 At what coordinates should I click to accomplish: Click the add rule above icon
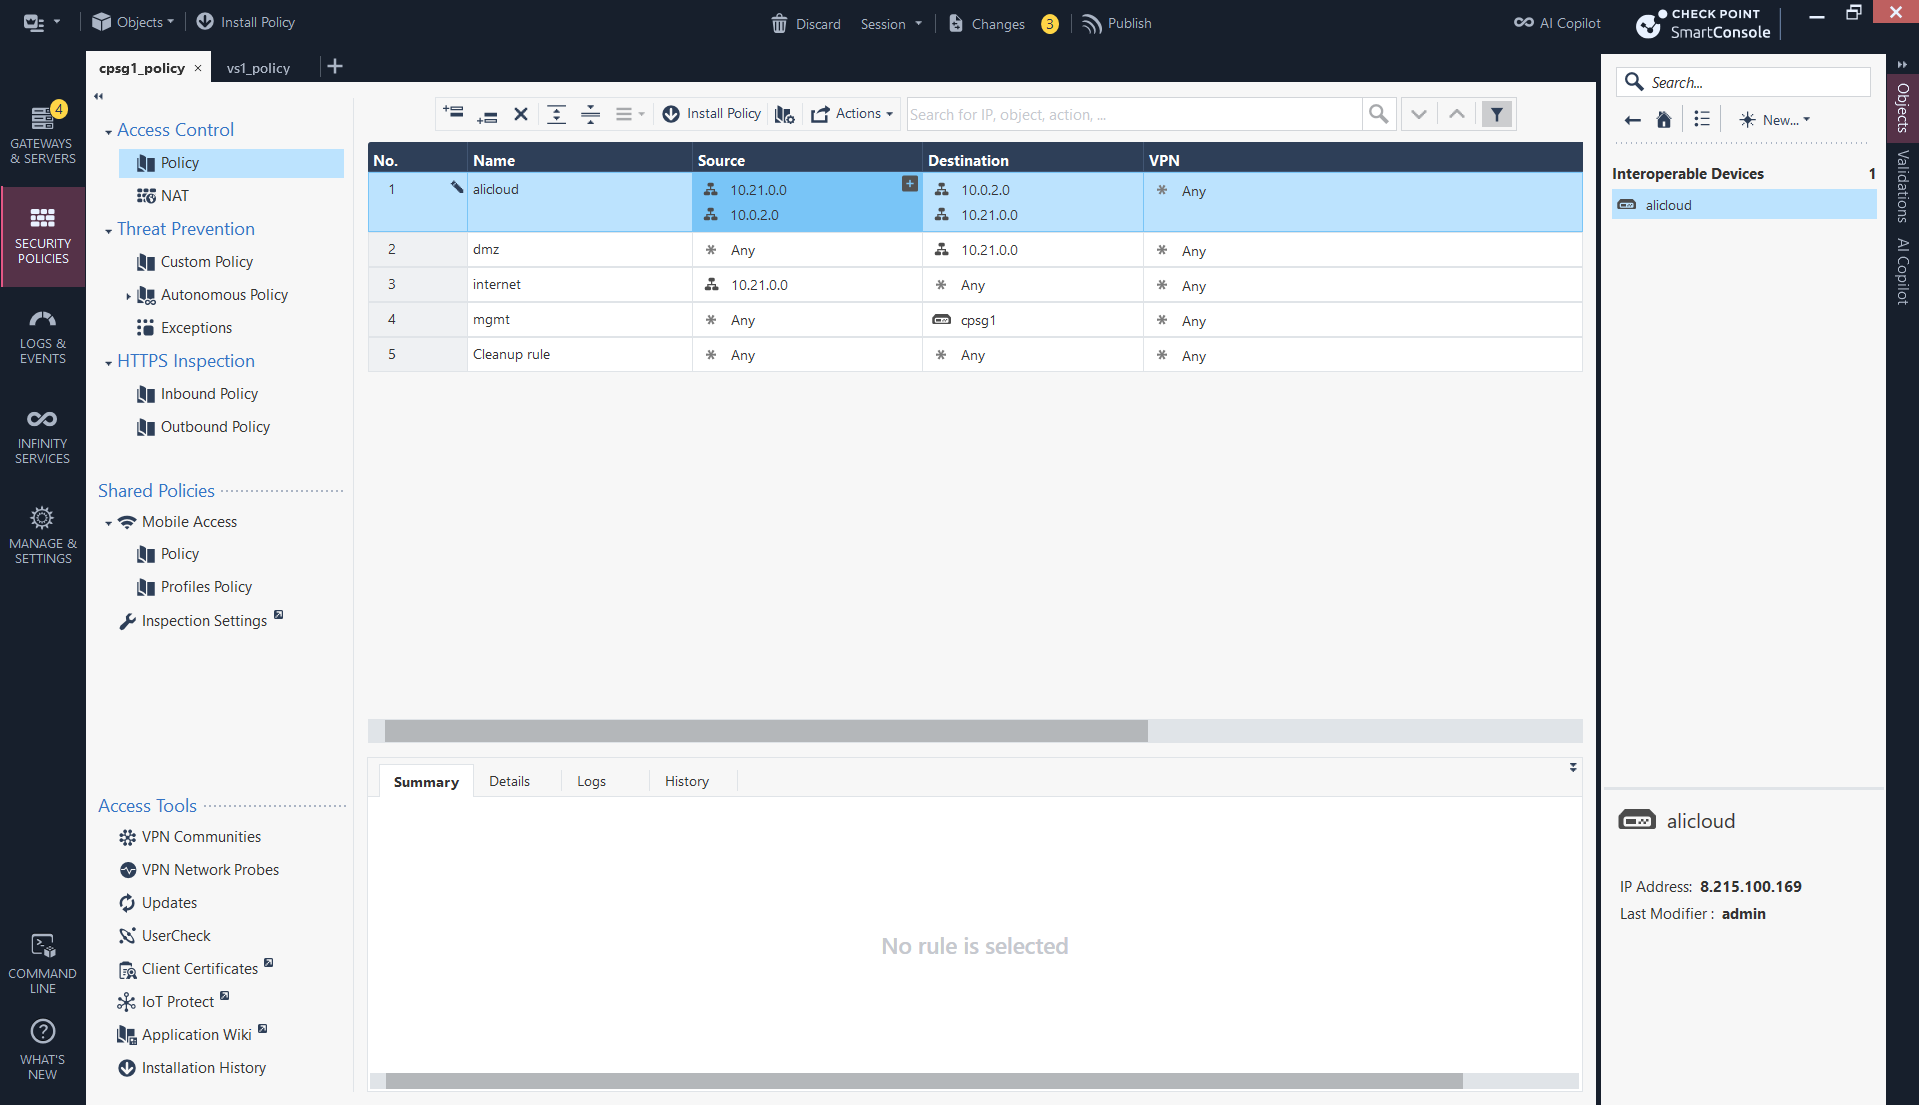[x=453, y=114]
